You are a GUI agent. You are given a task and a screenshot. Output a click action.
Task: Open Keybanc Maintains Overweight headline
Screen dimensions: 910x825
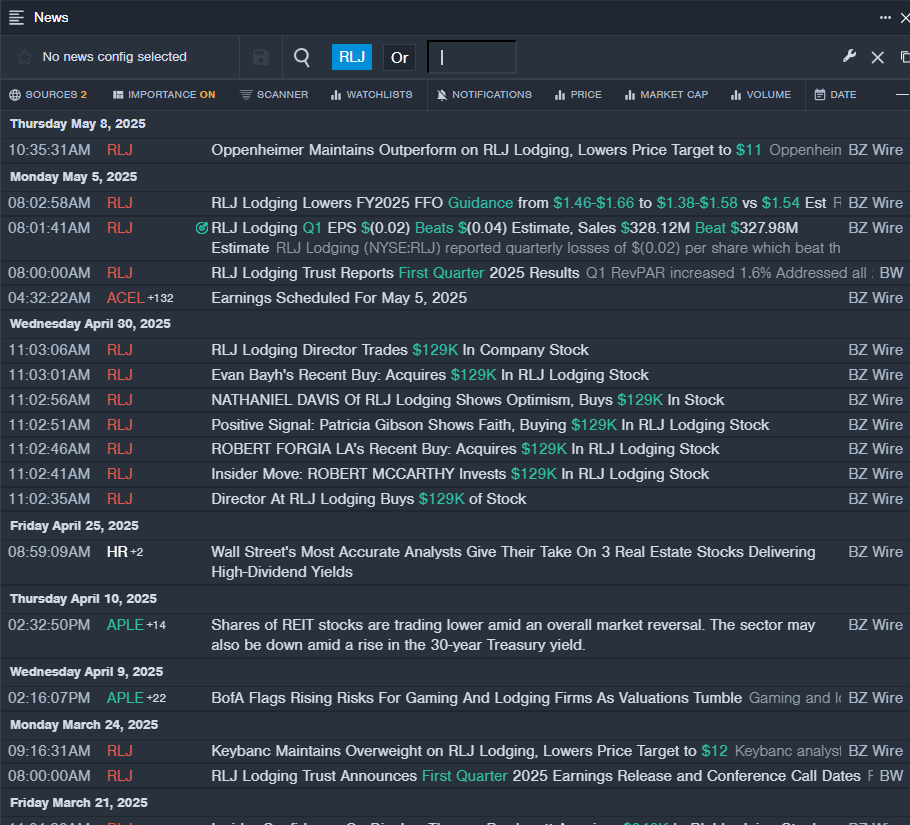point(470,751)
